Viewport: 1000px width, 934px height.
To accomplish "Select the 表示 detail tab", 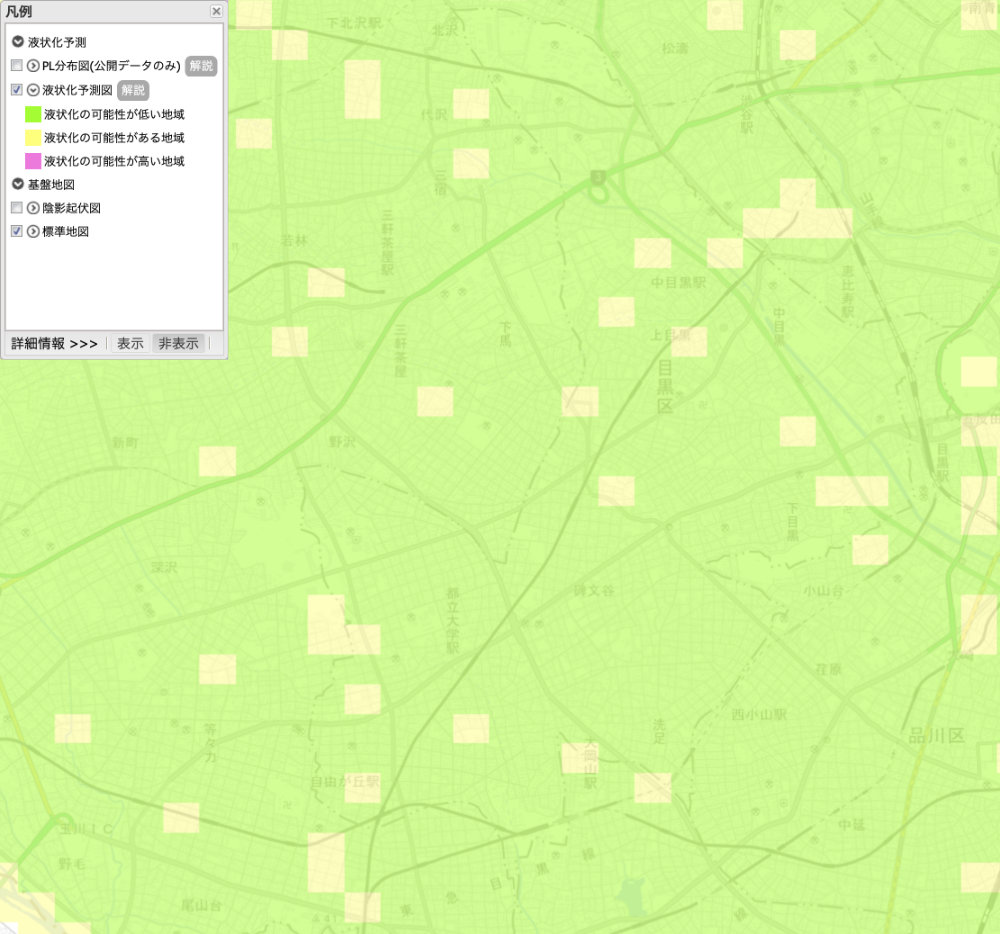I will coord(130,343).
